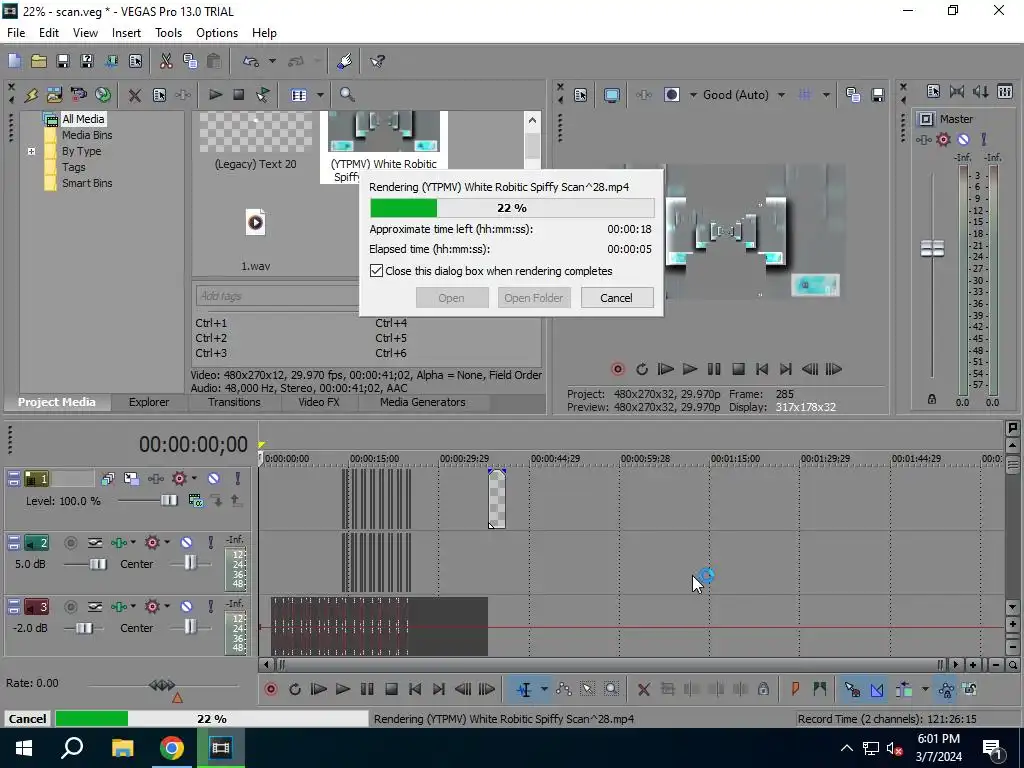Mute audio Track 3
The width and height of the screenshot is (1024, 768).
point(187,607)
